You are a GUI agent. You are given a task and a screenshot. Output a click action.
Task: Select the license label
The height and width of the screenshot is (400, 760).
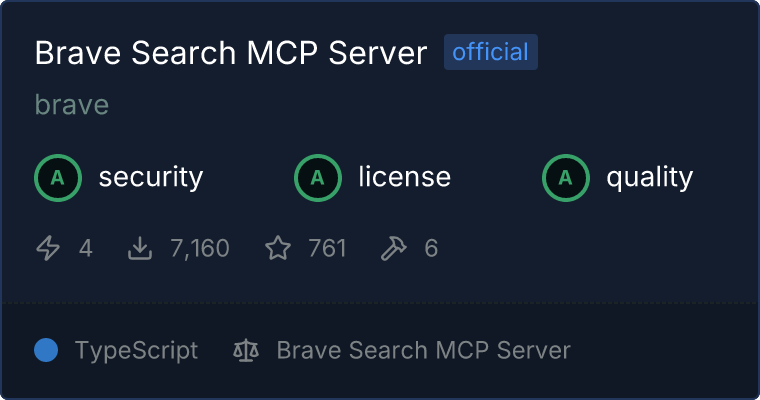pyautogui.click(x=405, y=176)
